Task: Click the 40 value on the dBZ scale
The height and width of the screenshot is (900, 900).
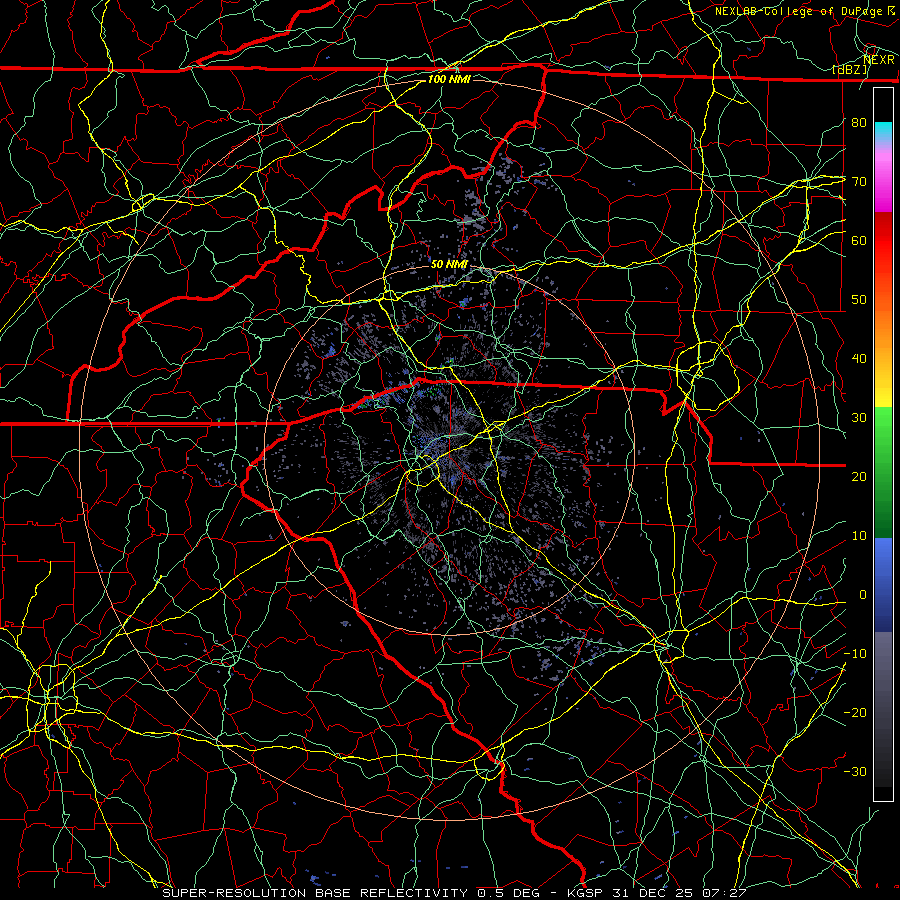Action: click(859, 359)
